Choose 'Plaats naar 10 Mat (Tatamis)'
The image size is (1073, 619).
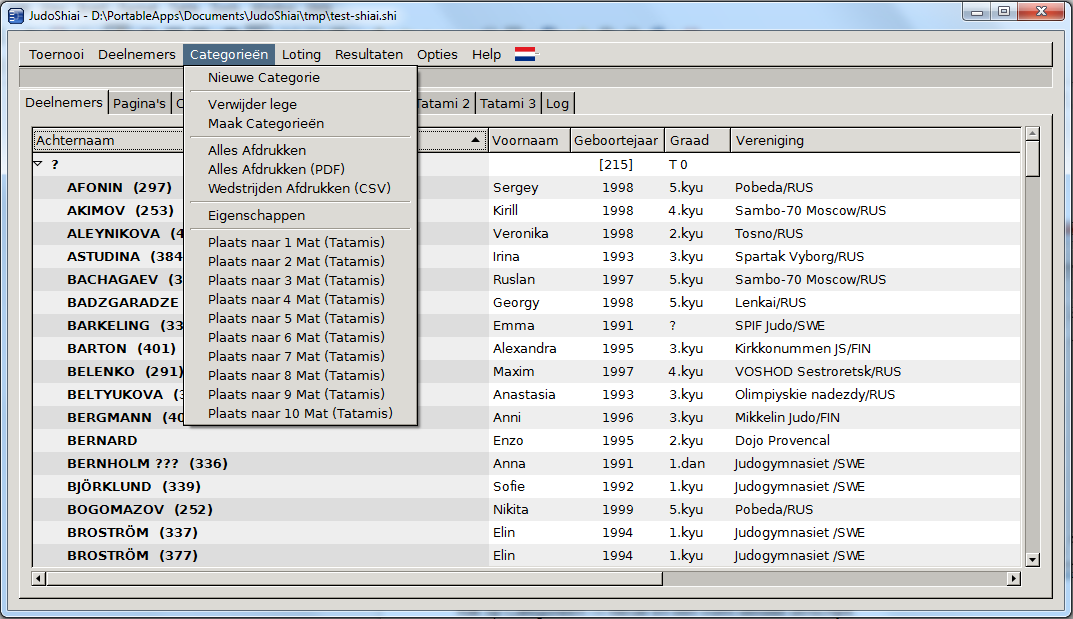pos(300,413)
